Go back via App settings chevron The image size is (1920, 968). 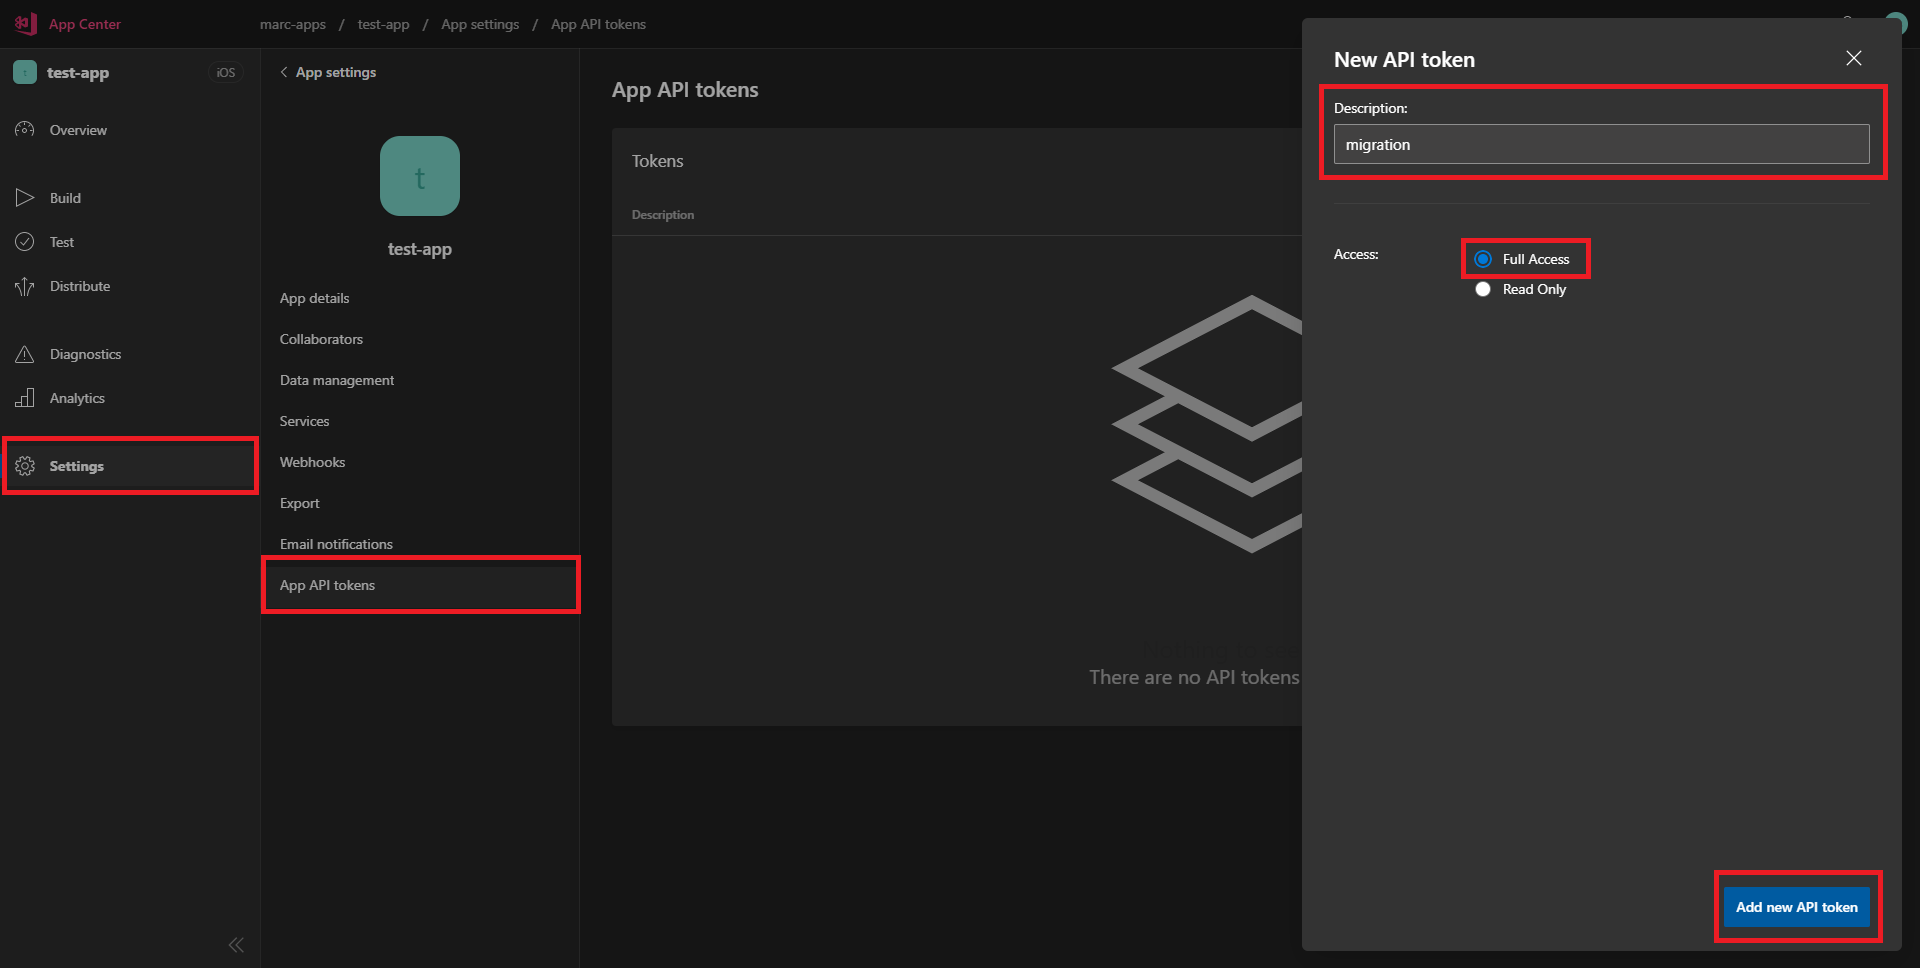[285, 72]
